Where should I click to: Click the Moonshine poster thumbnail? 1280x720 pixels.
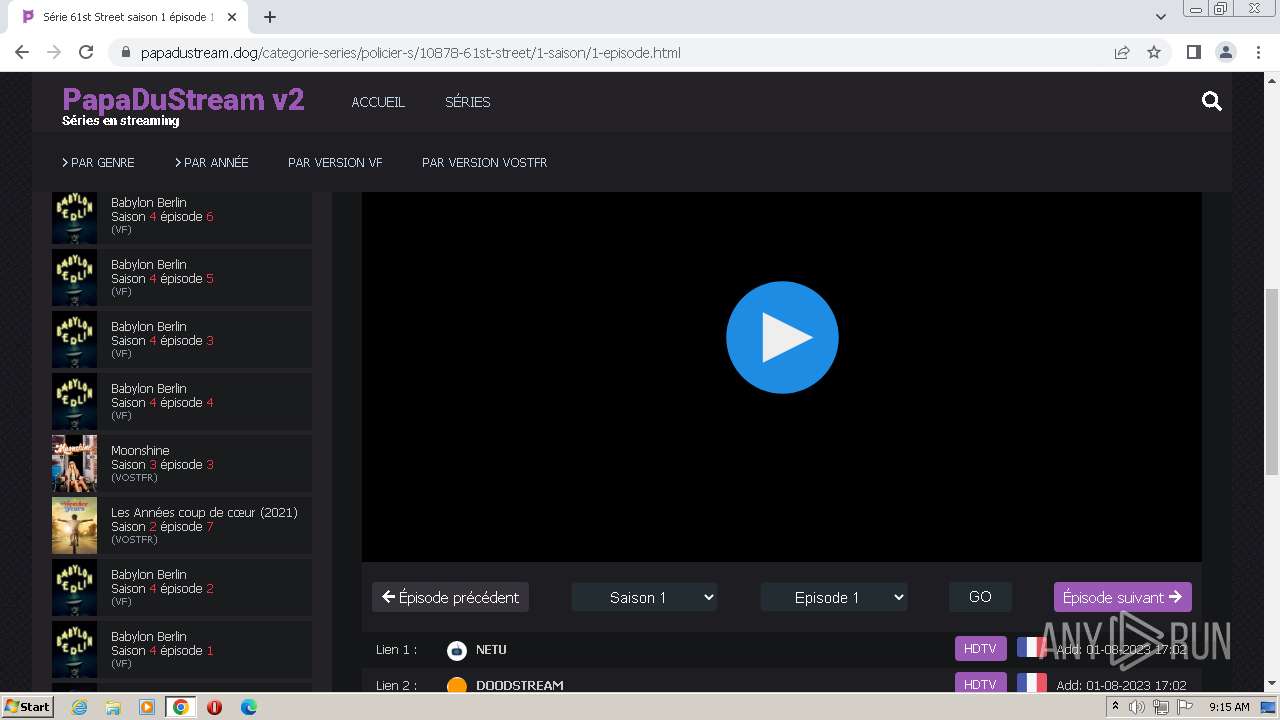pos(74,464)
